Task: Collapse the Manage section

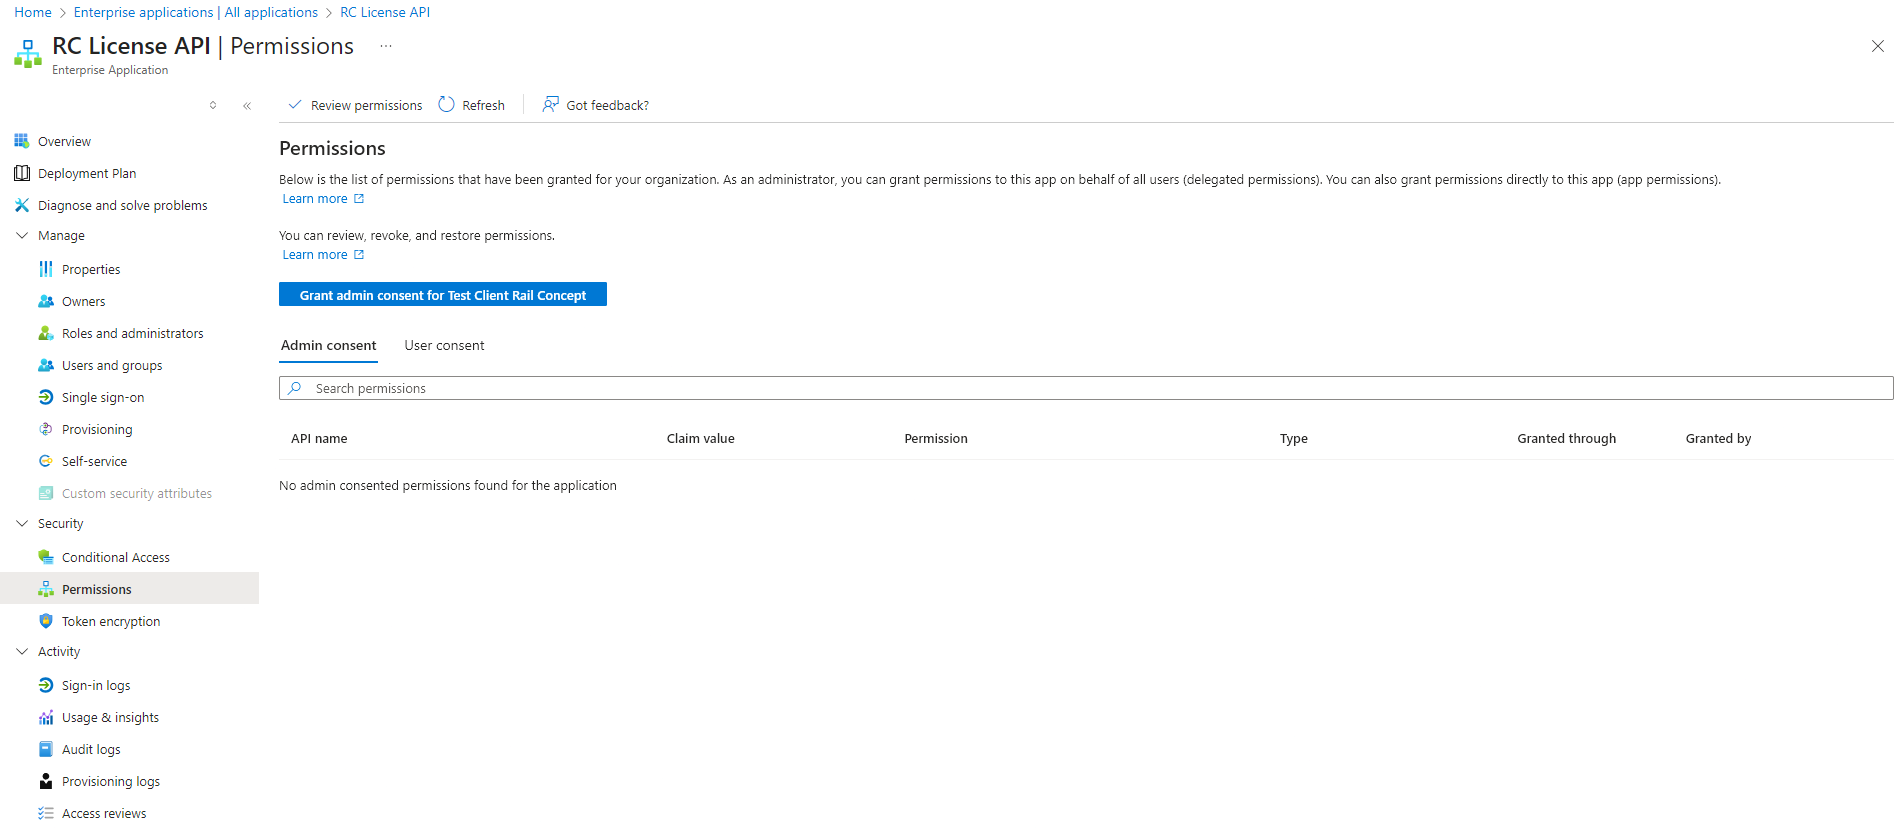Action: (x=22, y=236)
